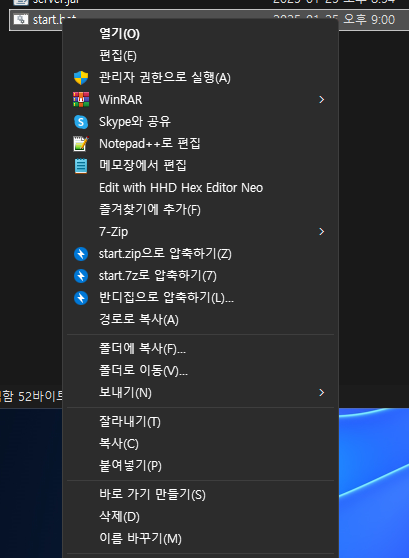Click Bandizip icon beside start.7z entry
This screenshot has width=409, height=558.
pos(81,276)
